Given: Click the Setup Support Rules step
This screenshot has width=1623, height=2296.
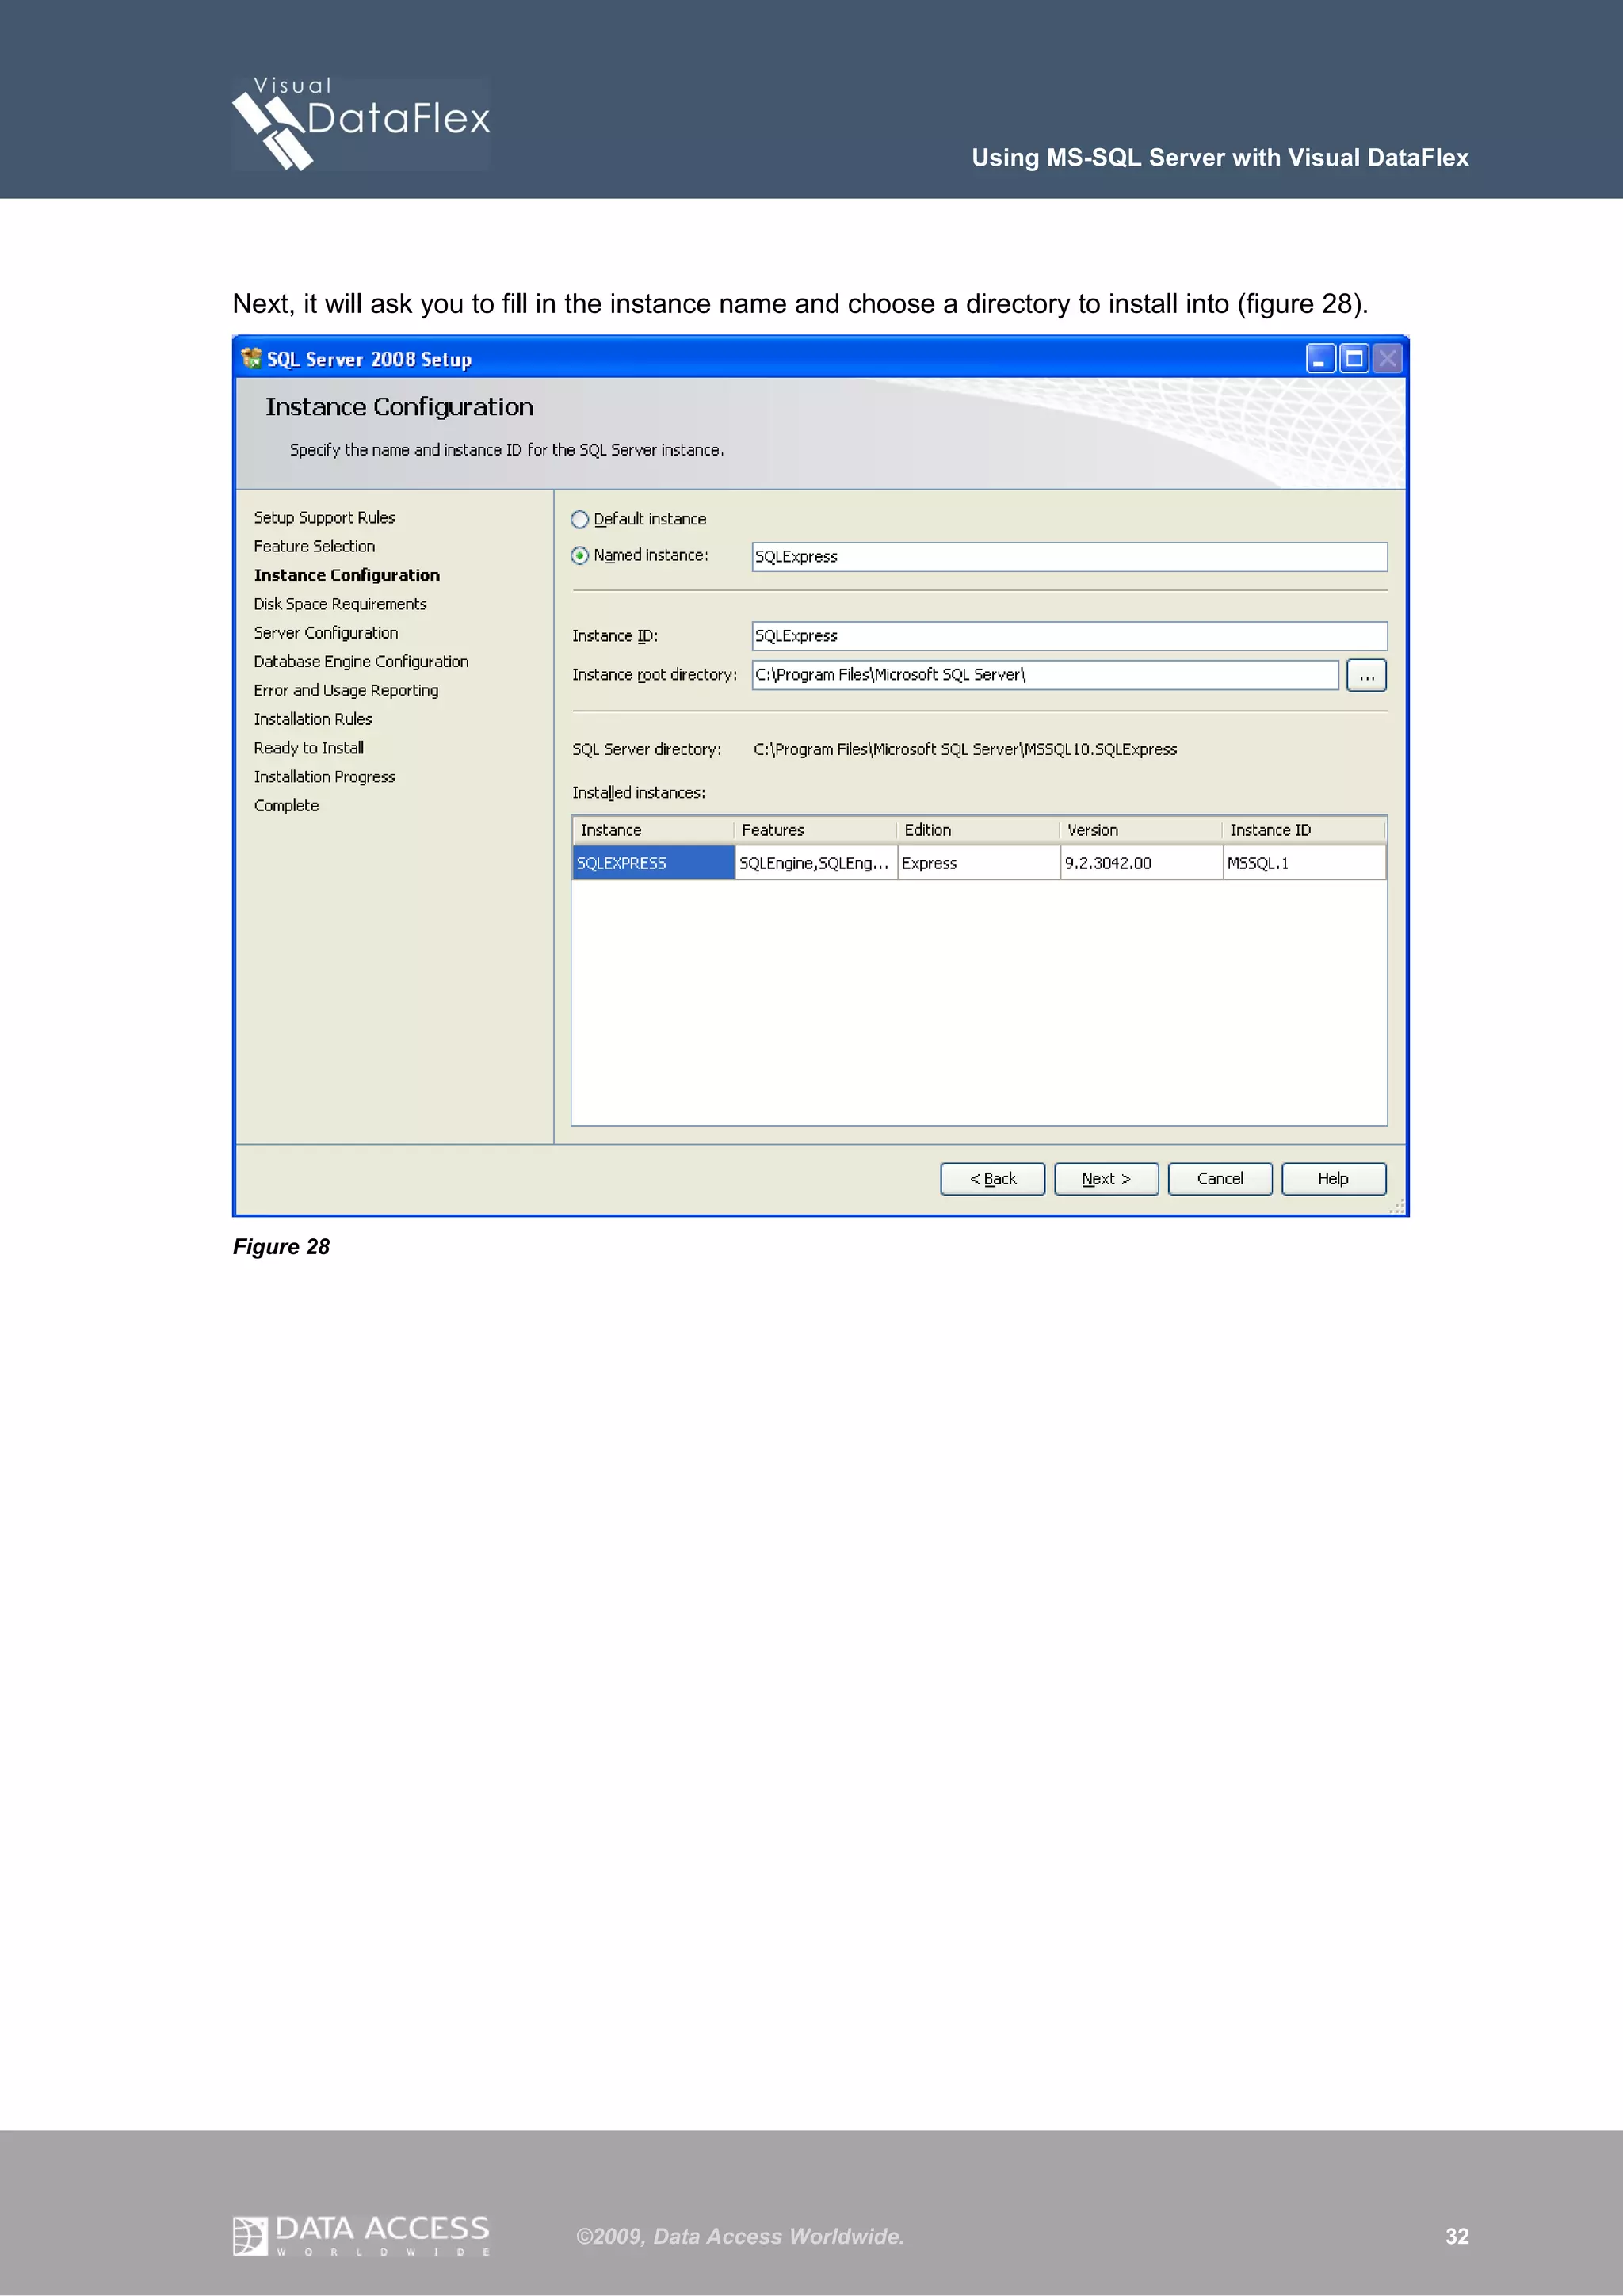Looking at the screenshot, I should click(x=324, y=518).
